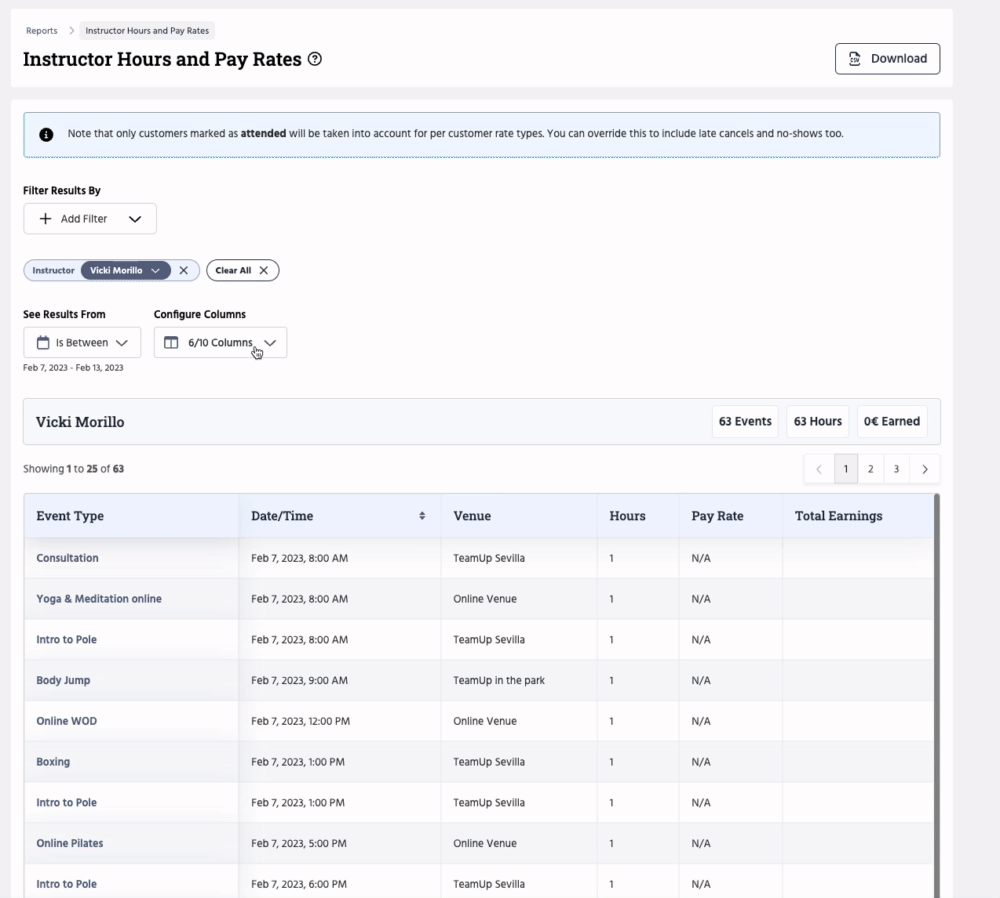Click Clear All filters button
The width and height of the screenshot is (1000, 898).
point(242,270)
